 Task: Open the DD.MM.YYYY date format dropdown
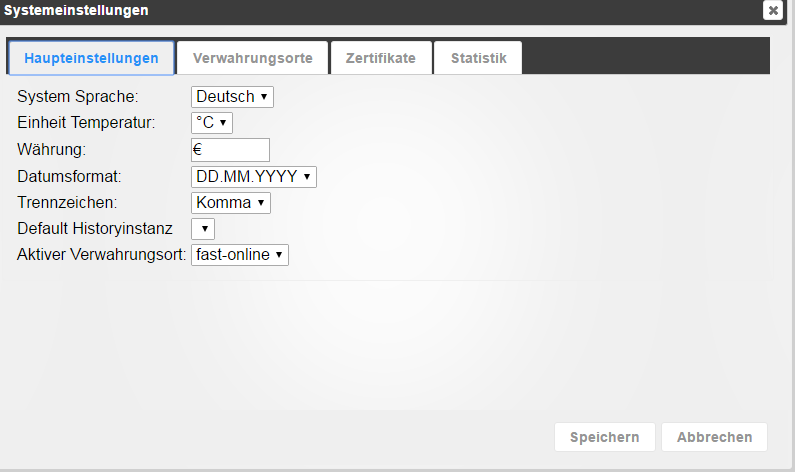254,177
